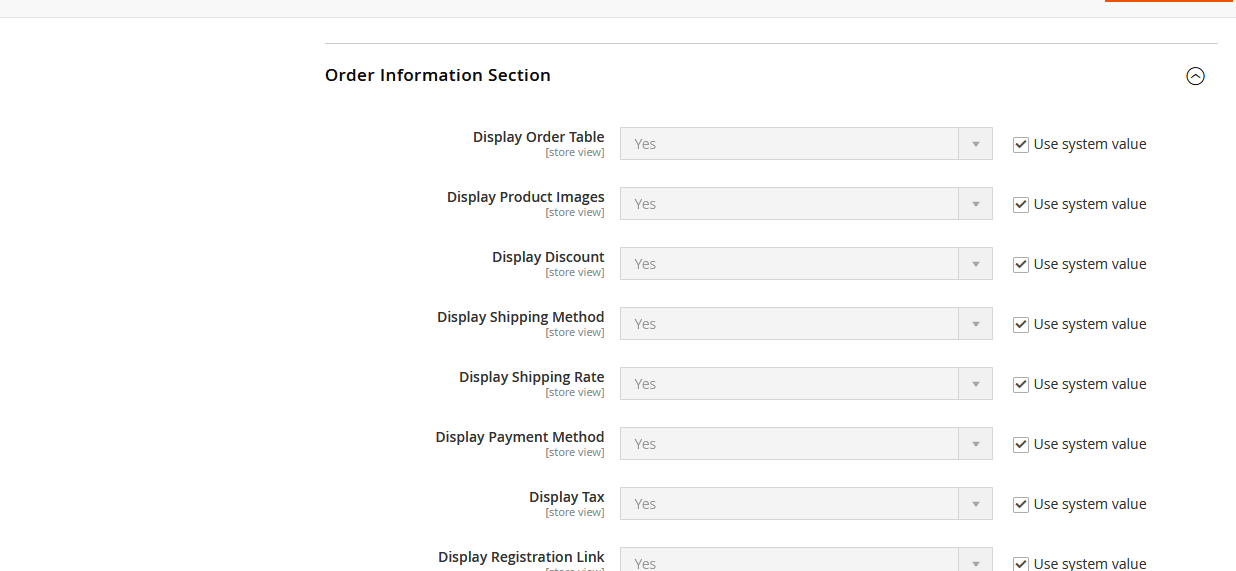This screenshot has height=571, width=1236.
Task: Open the Display Shipping Method dropdown
Action: pyautogui.click(x=805, y=324)
